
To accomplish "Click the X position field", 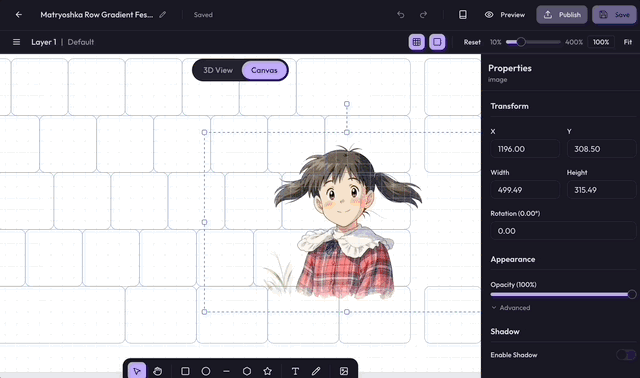I will coord(525,149).
